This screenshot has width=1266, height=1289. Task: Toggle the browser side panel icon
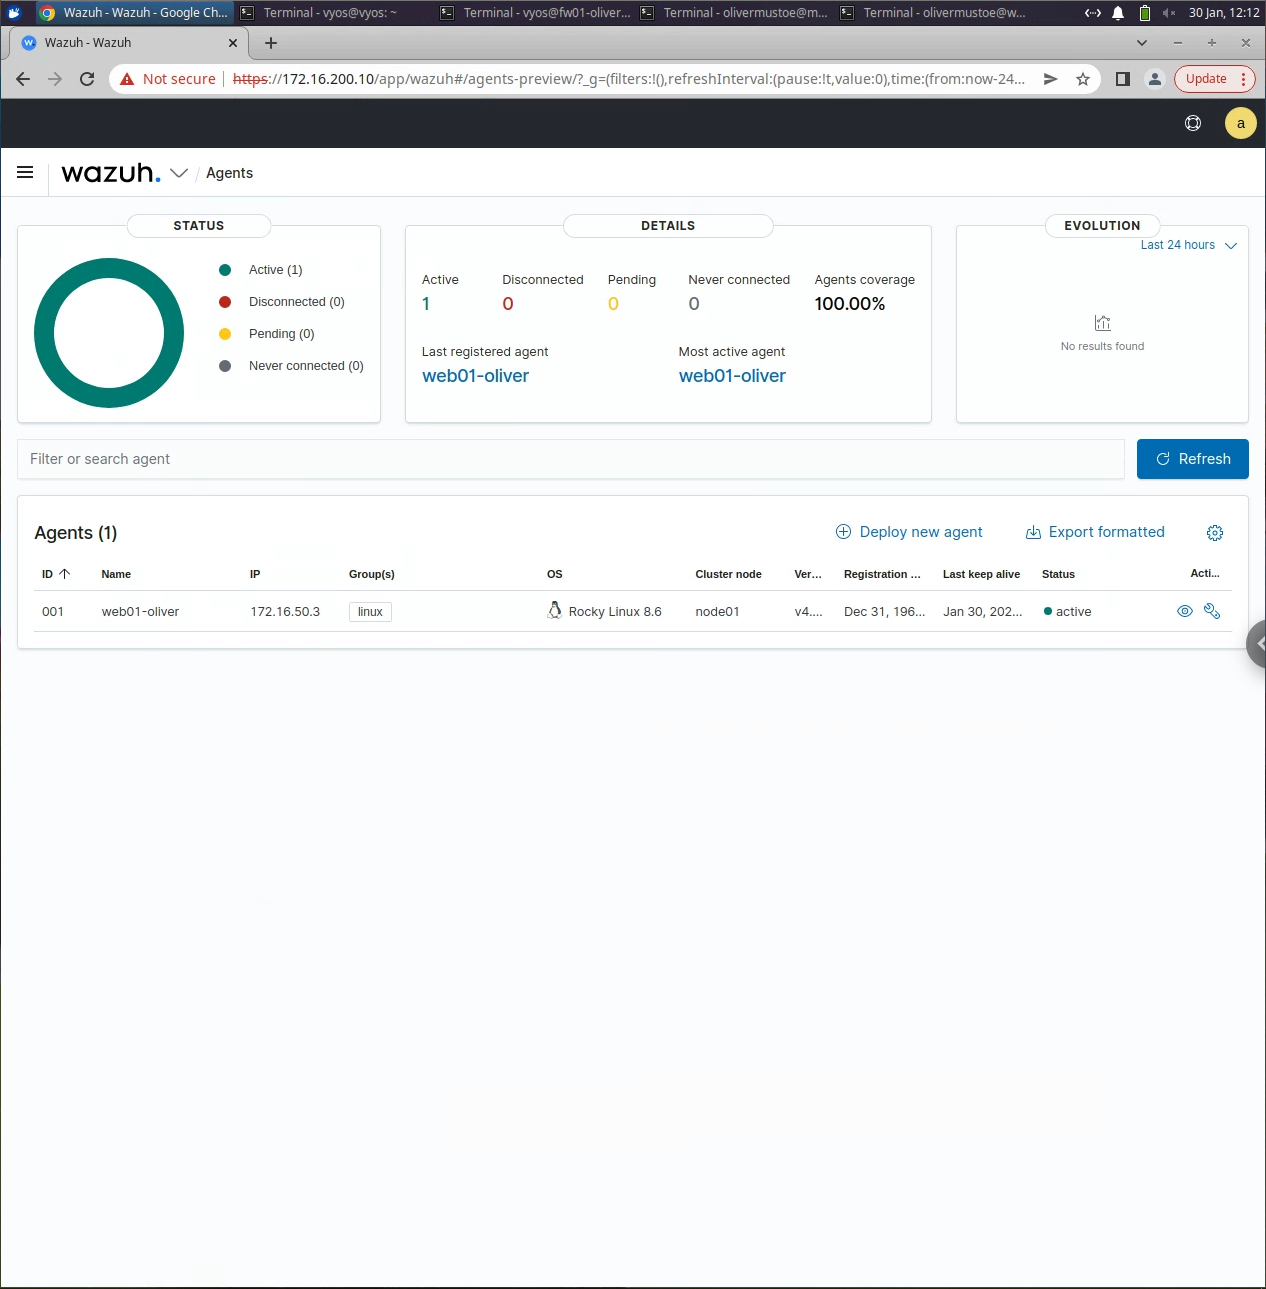(x=1123, y=79)
